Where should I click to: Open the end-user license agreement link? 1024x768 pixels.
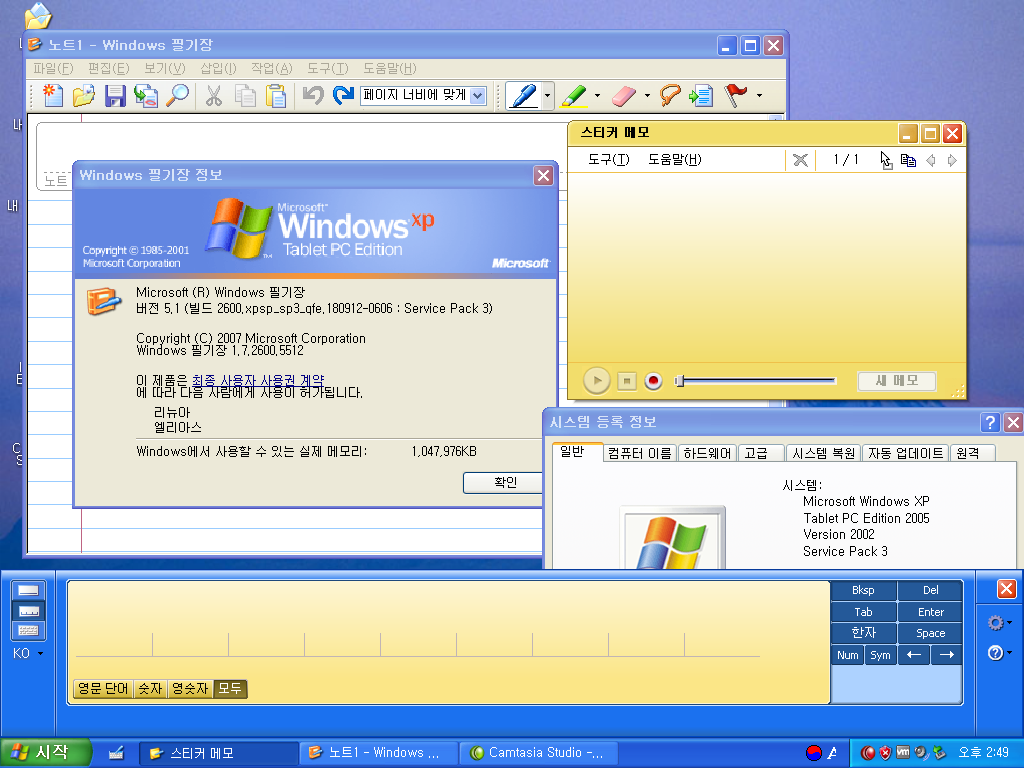(x=257, y=380)
